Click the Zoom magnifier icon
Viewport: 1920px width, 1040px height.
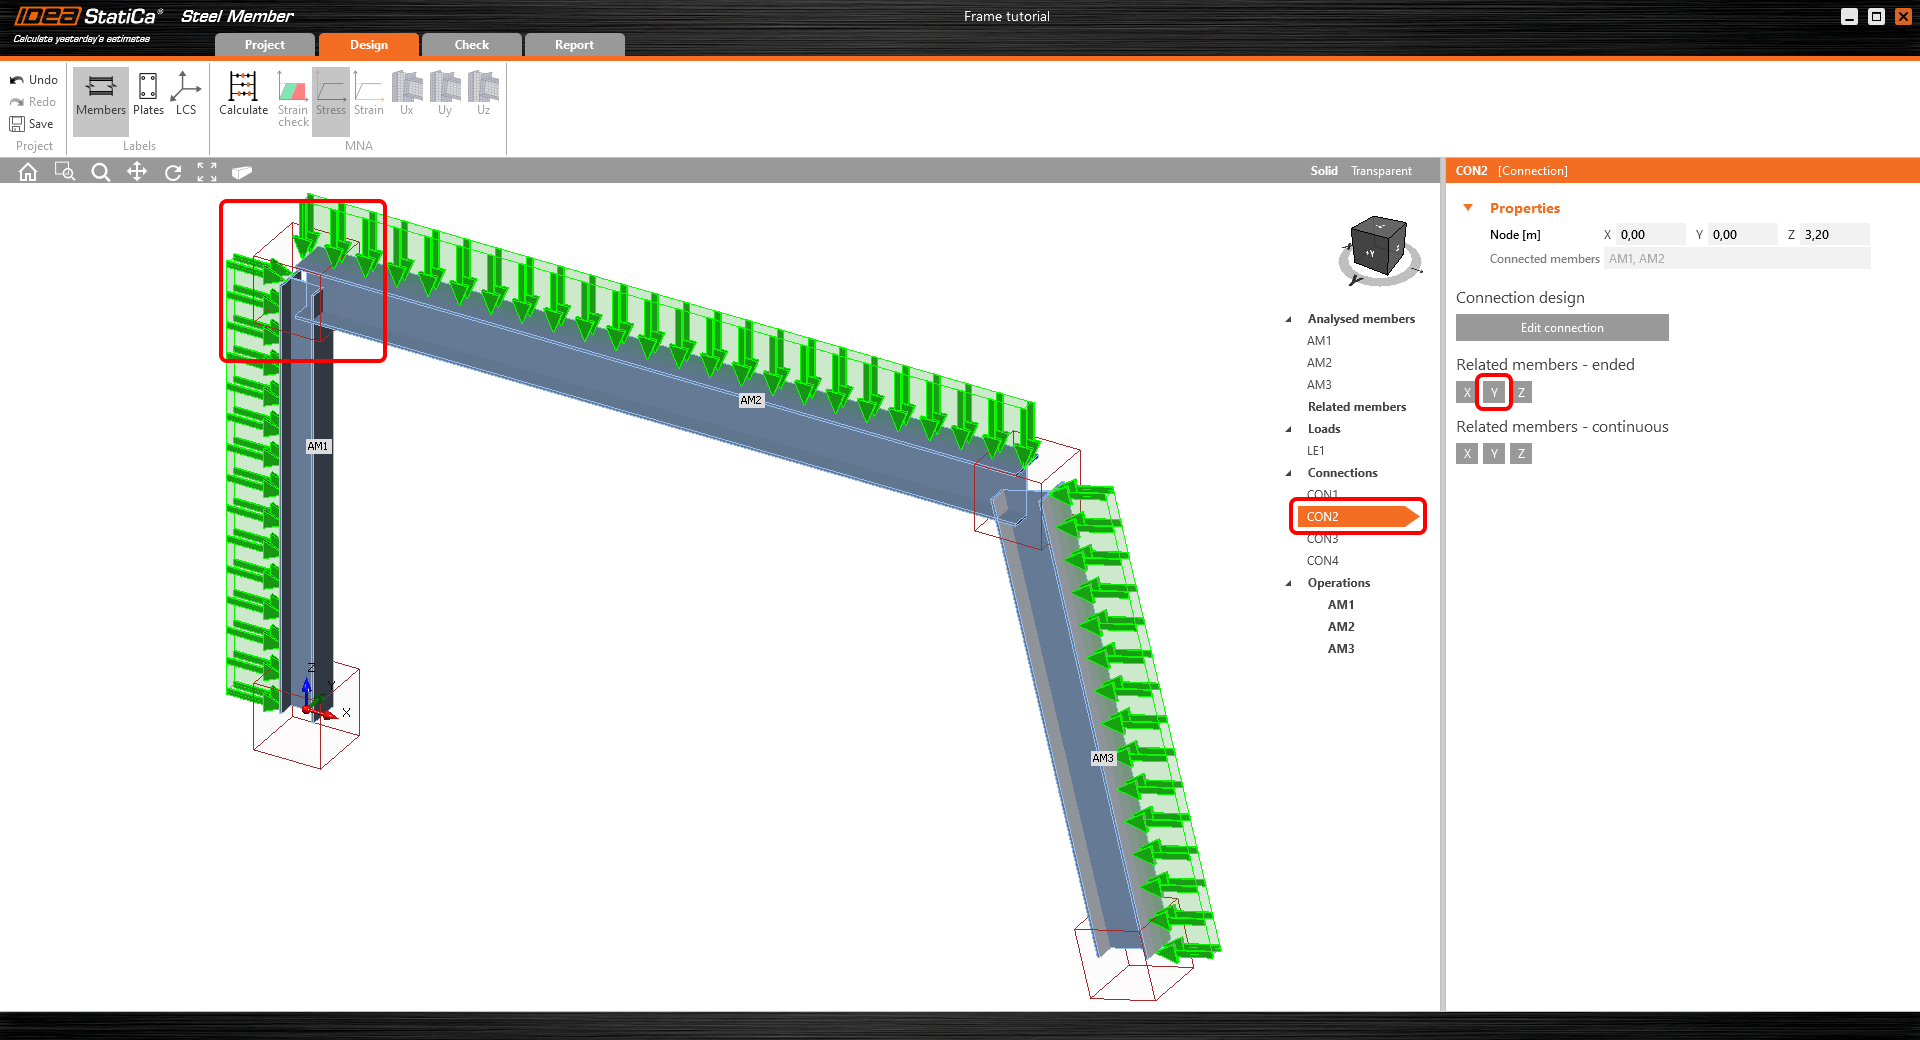[x=101, y=172]
